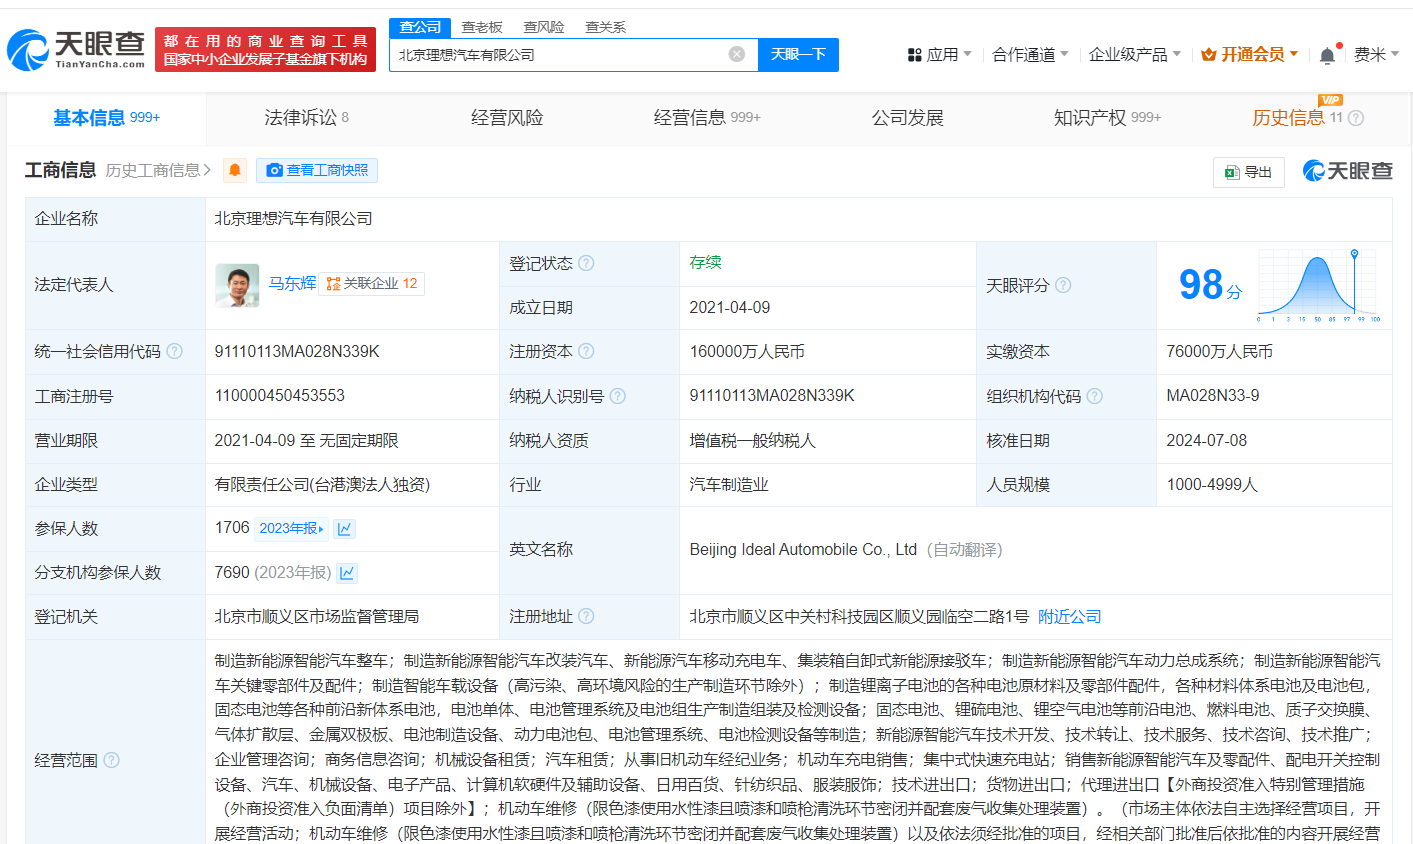This screenshot has height=844, width=1413.
Task: Click the question icon next to 注册资本
Action: coord(586,351)
